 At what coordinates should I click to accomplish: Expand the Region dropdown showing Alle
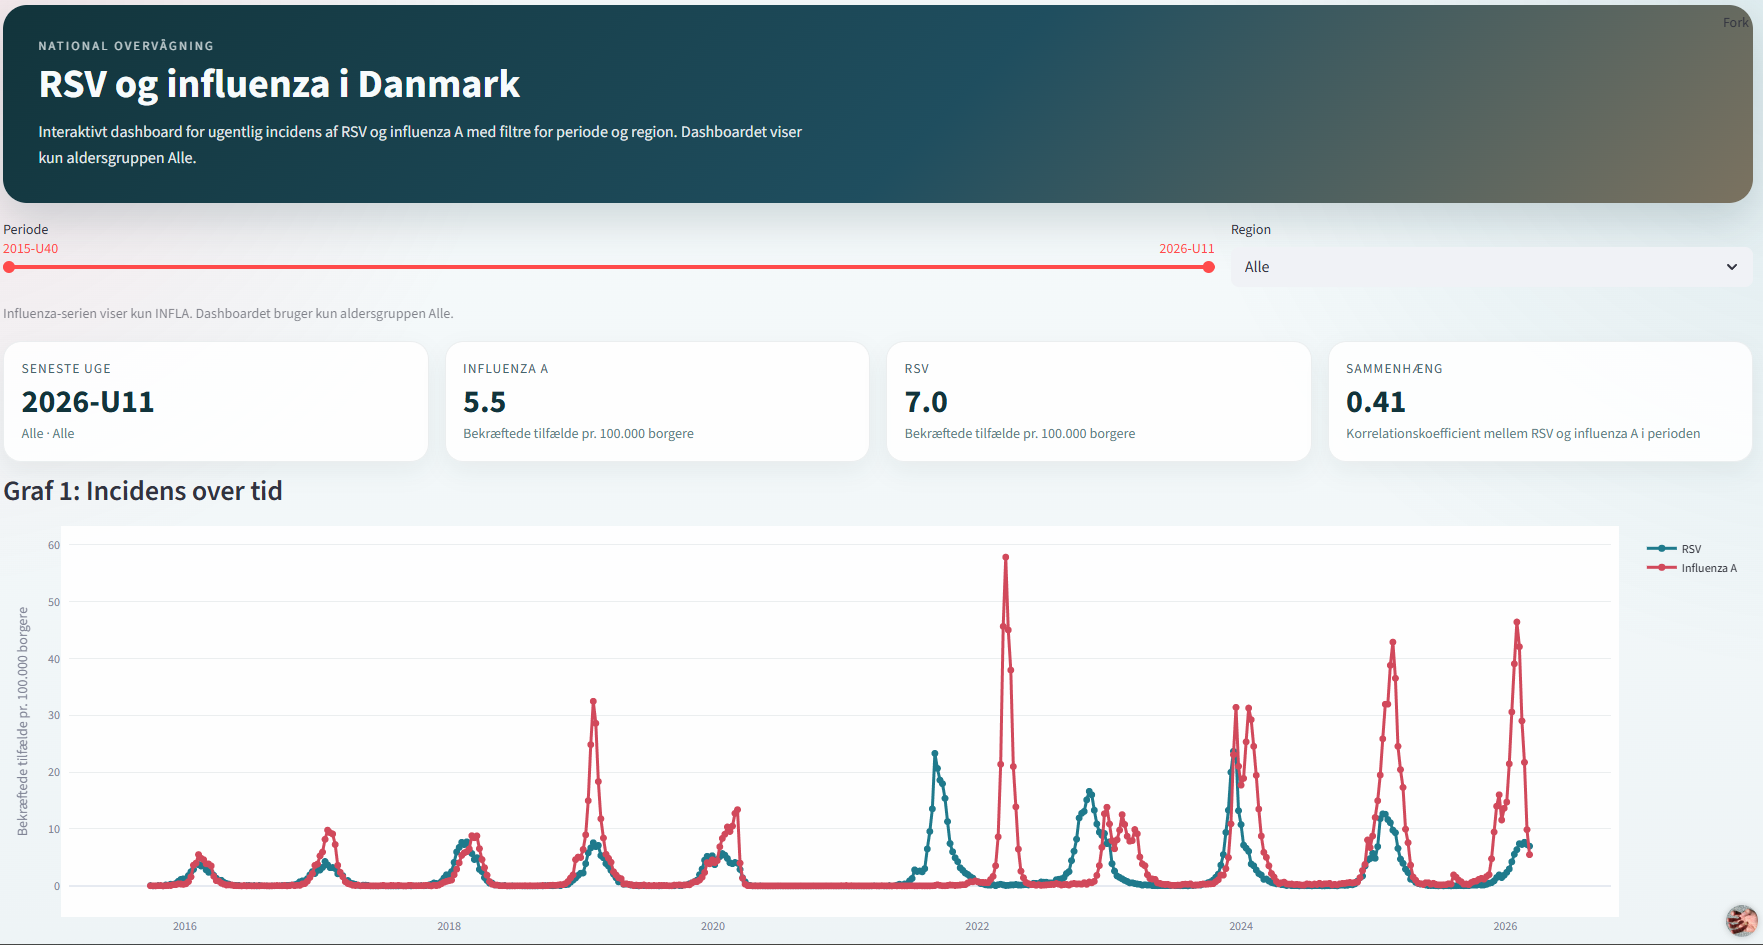tap(1490, 267)
